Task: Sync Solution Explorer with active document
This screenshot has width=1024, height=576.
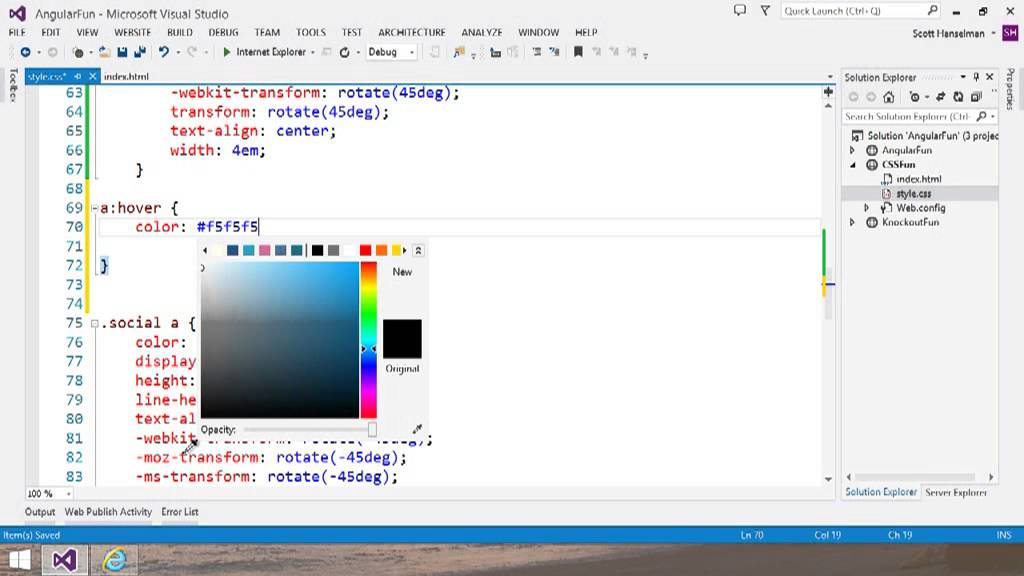Action: point(940,97)
